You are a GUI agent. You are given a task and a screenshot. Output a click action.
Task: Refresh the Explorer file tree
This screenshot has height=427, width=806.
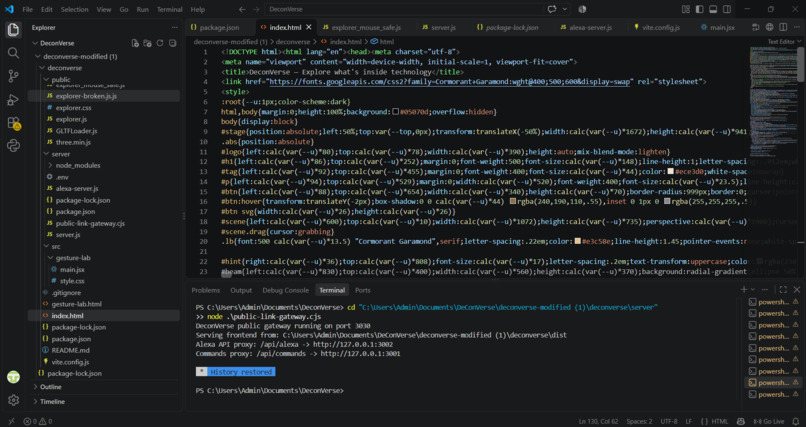pyautogui.click(x=160, y=43)
